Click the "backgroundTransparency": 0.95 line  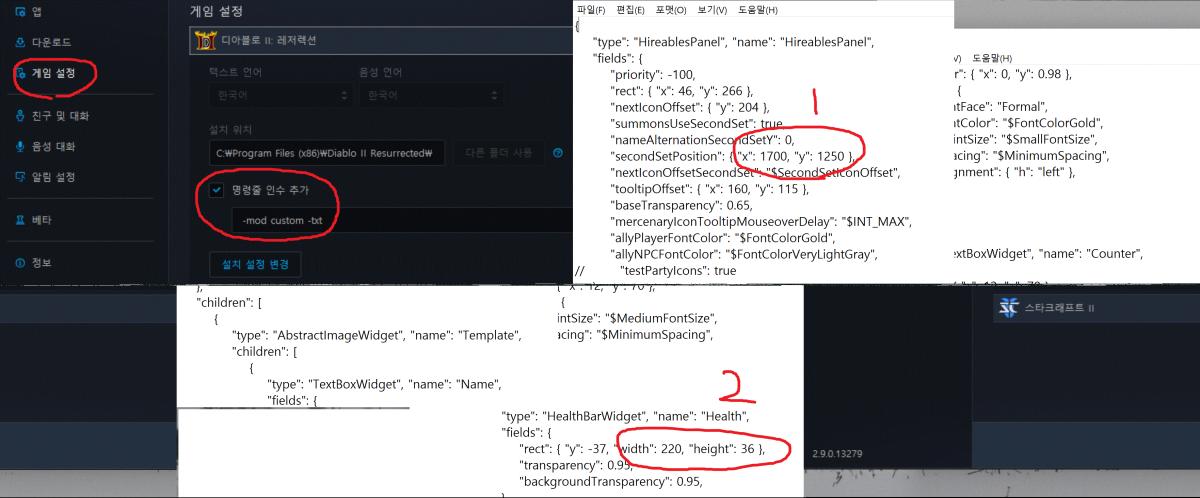click(x=612, y=481)
